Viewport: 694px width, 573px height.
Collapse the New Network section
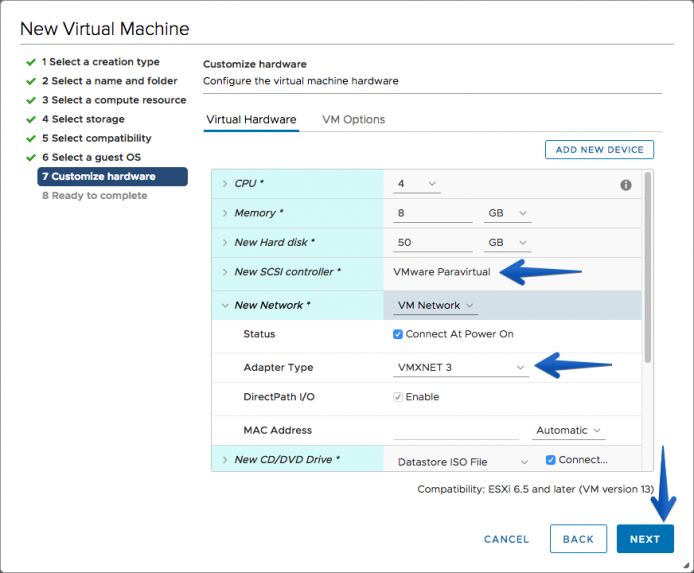tap(225, 305)
